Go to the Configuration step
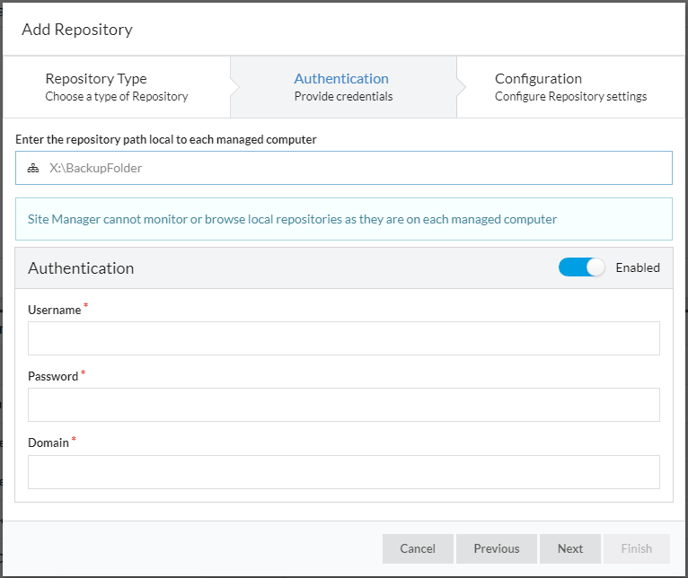688x578 pixels. coord(570,87)
